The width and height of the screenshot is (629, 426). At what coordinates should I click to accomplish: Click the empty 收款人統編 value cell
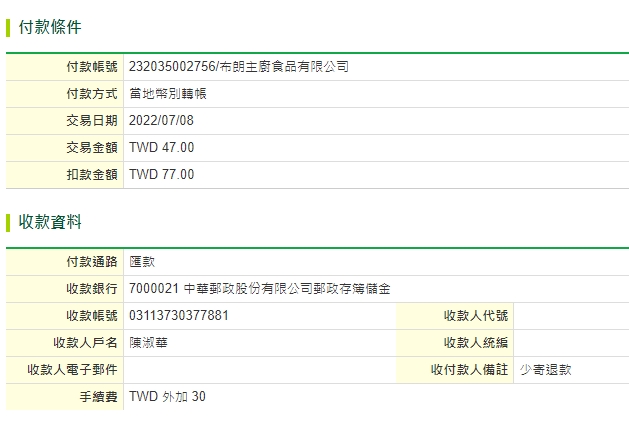tap(571, 343)
